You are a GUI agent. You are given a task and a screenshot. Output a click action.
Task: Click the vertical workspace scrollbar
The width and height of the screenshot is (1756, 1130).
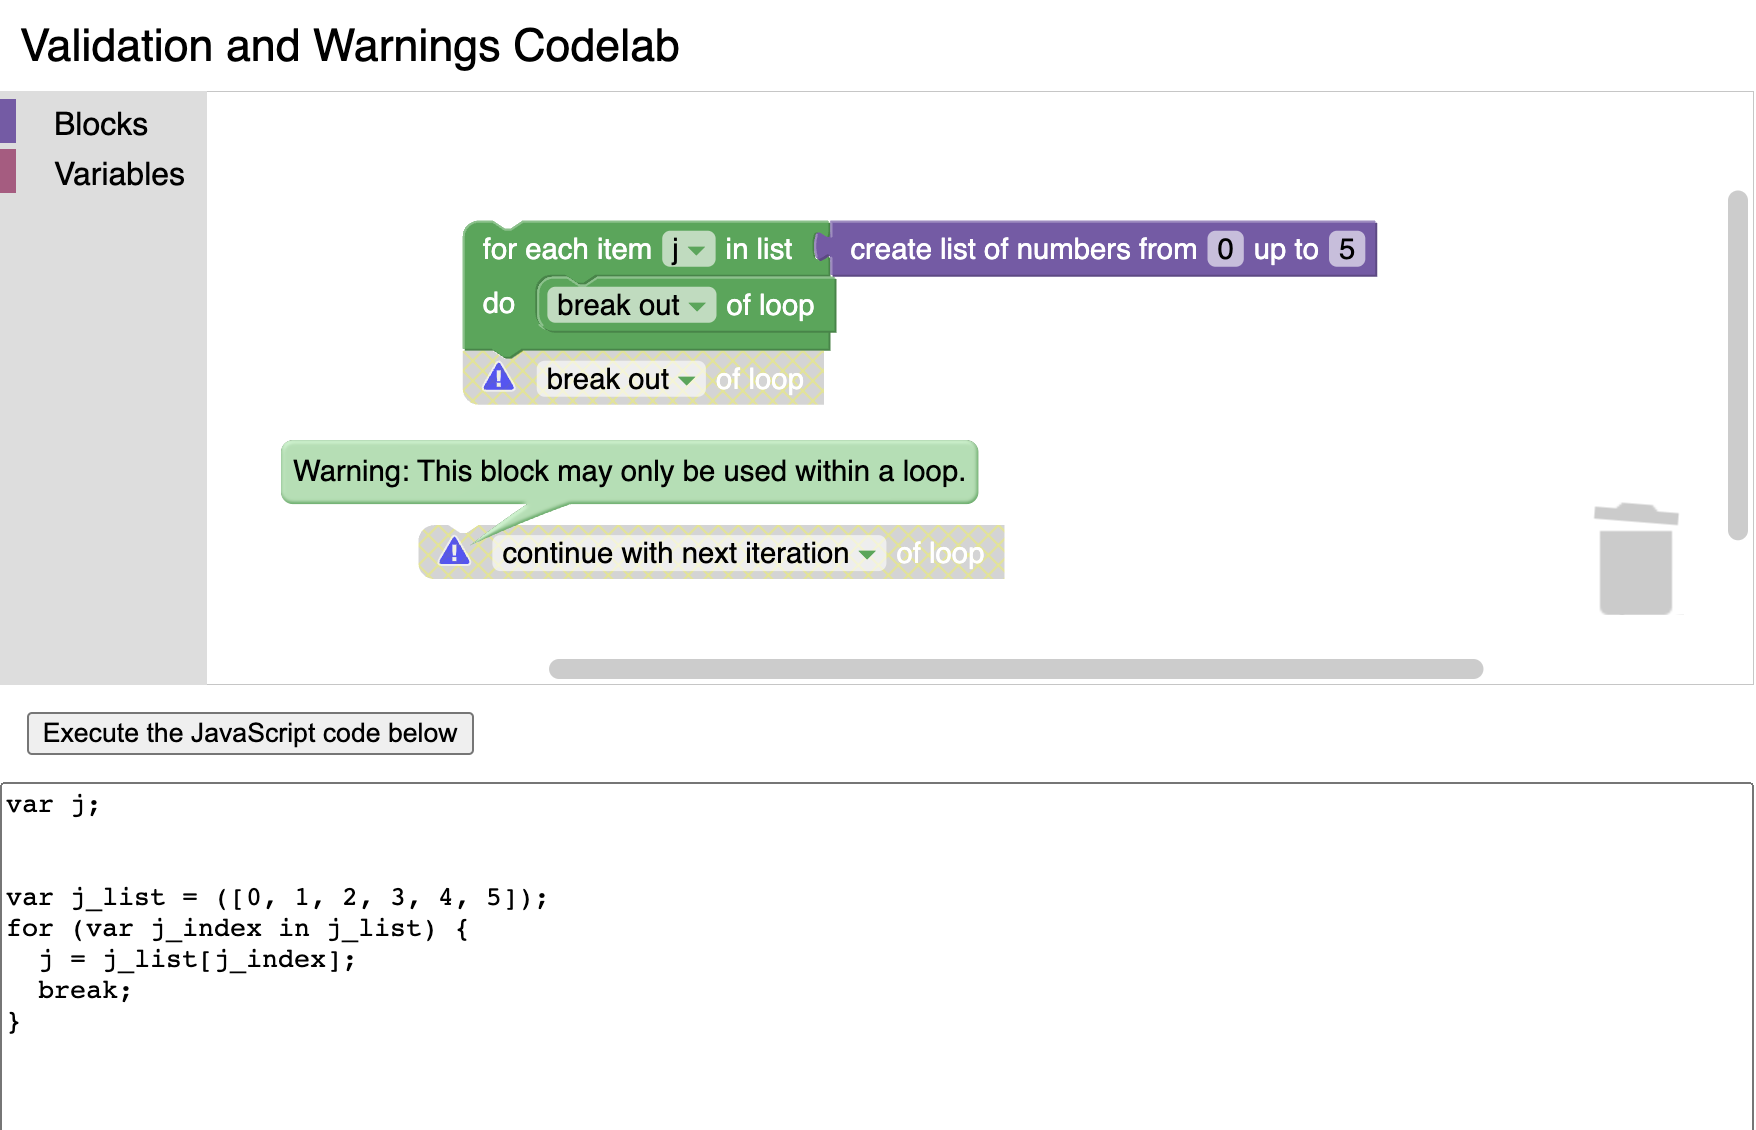tap(1738, 365)
